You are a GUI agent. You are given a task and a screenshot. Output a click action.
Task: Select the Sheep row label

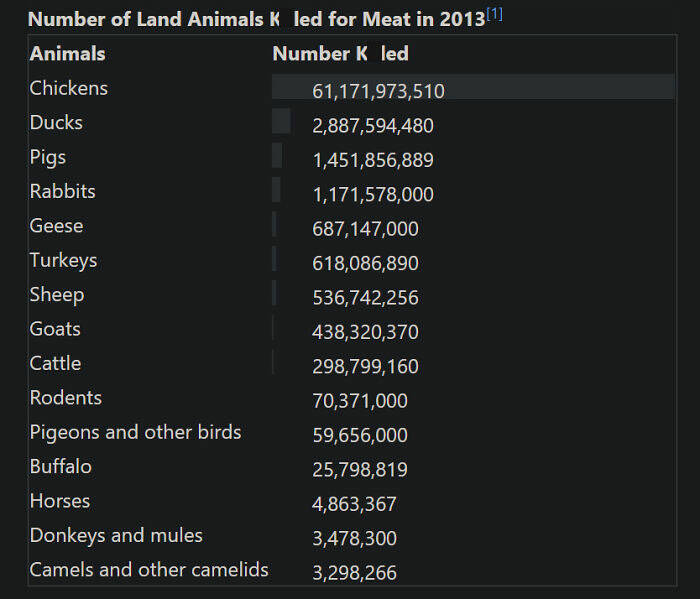coord(57,295)
